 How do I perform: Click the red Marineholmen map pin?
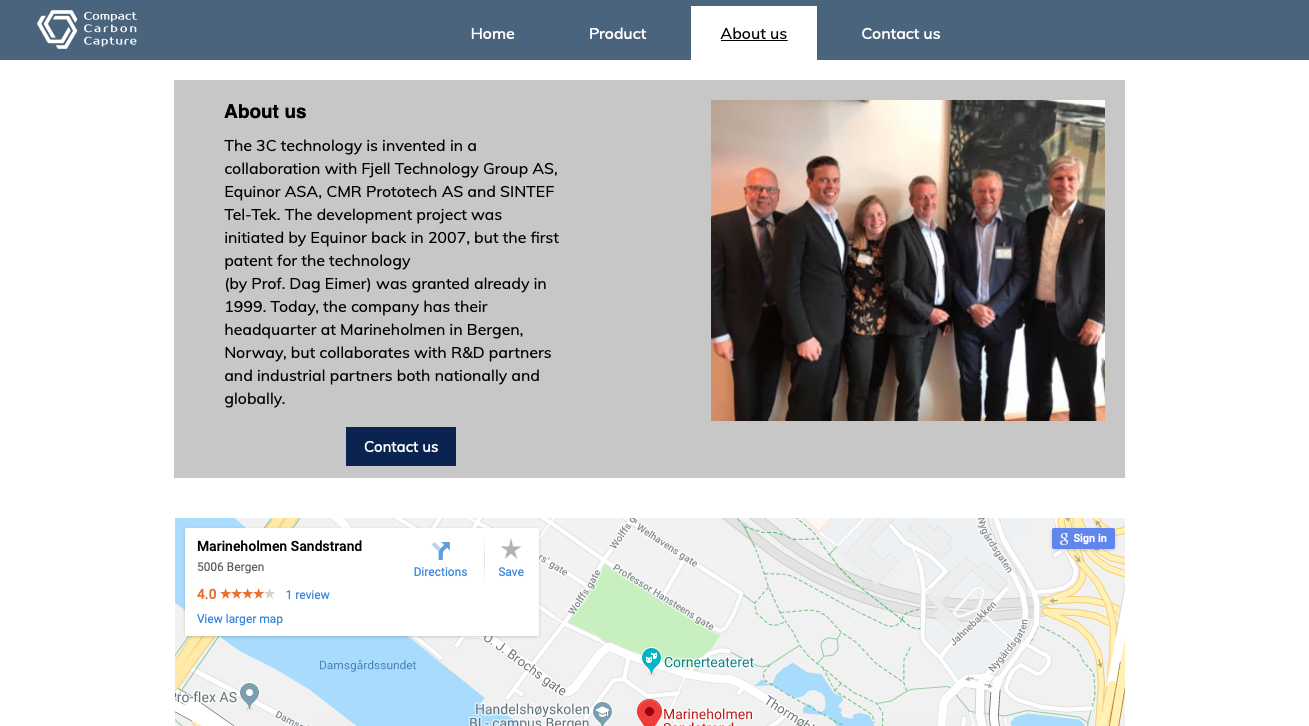tap(649, 713)
